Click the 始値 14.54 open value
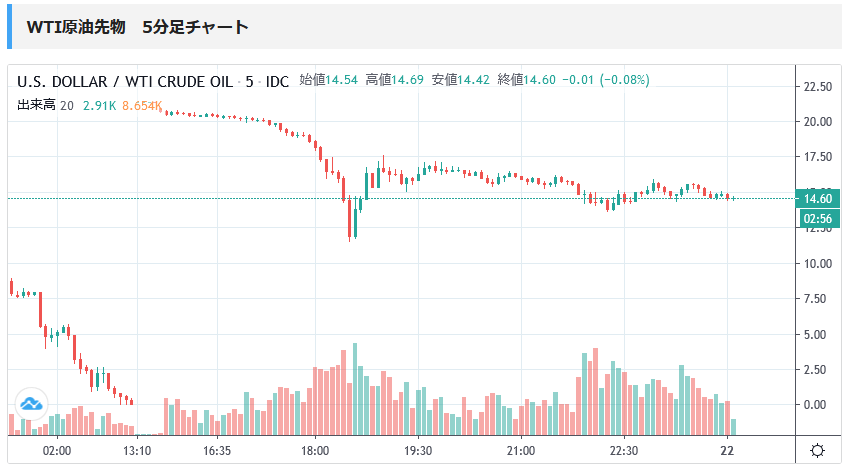The width and height of the screenshot is (853, 472). click(x=328, y=80)
